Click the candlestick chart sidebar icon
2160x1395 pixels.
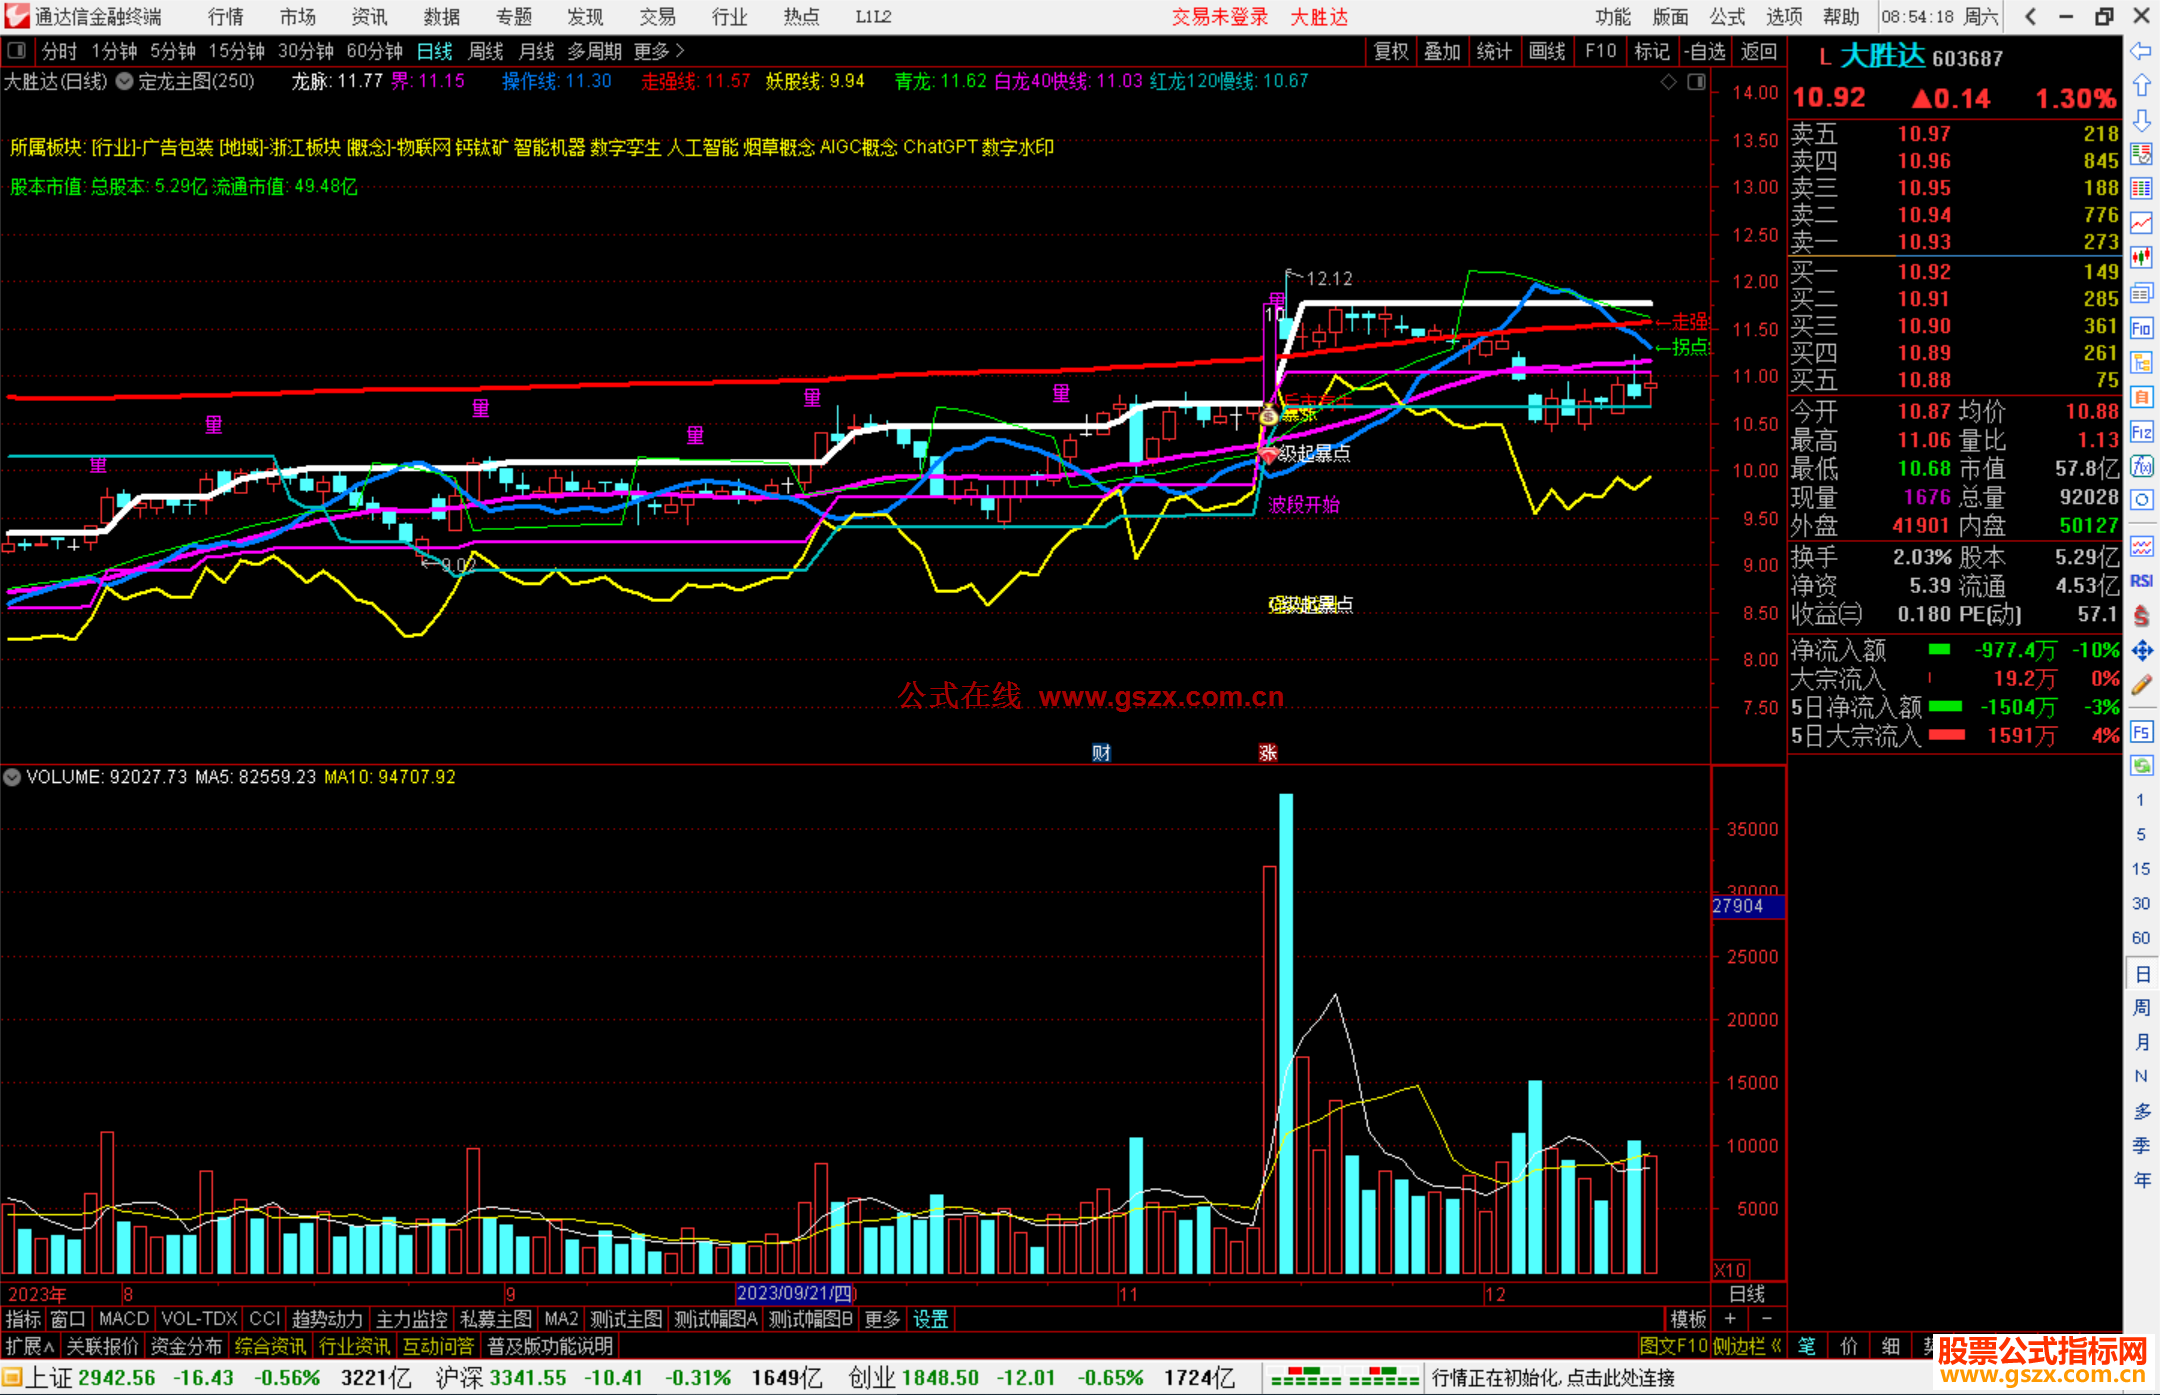point(2141,257)
